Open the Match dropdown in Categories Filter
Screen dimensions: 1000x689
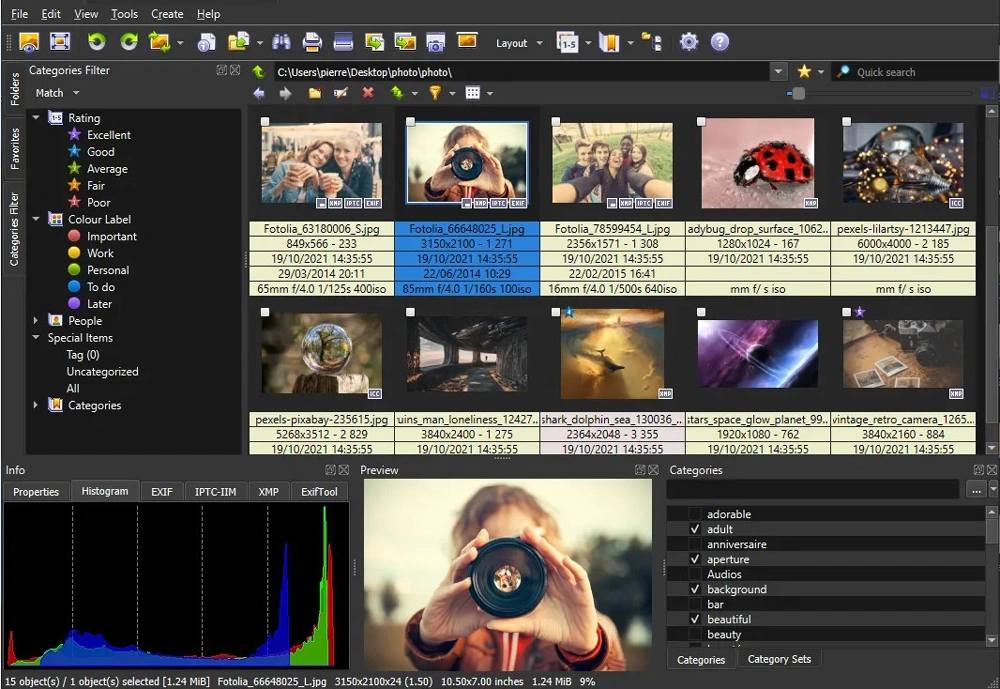point(57,93)
